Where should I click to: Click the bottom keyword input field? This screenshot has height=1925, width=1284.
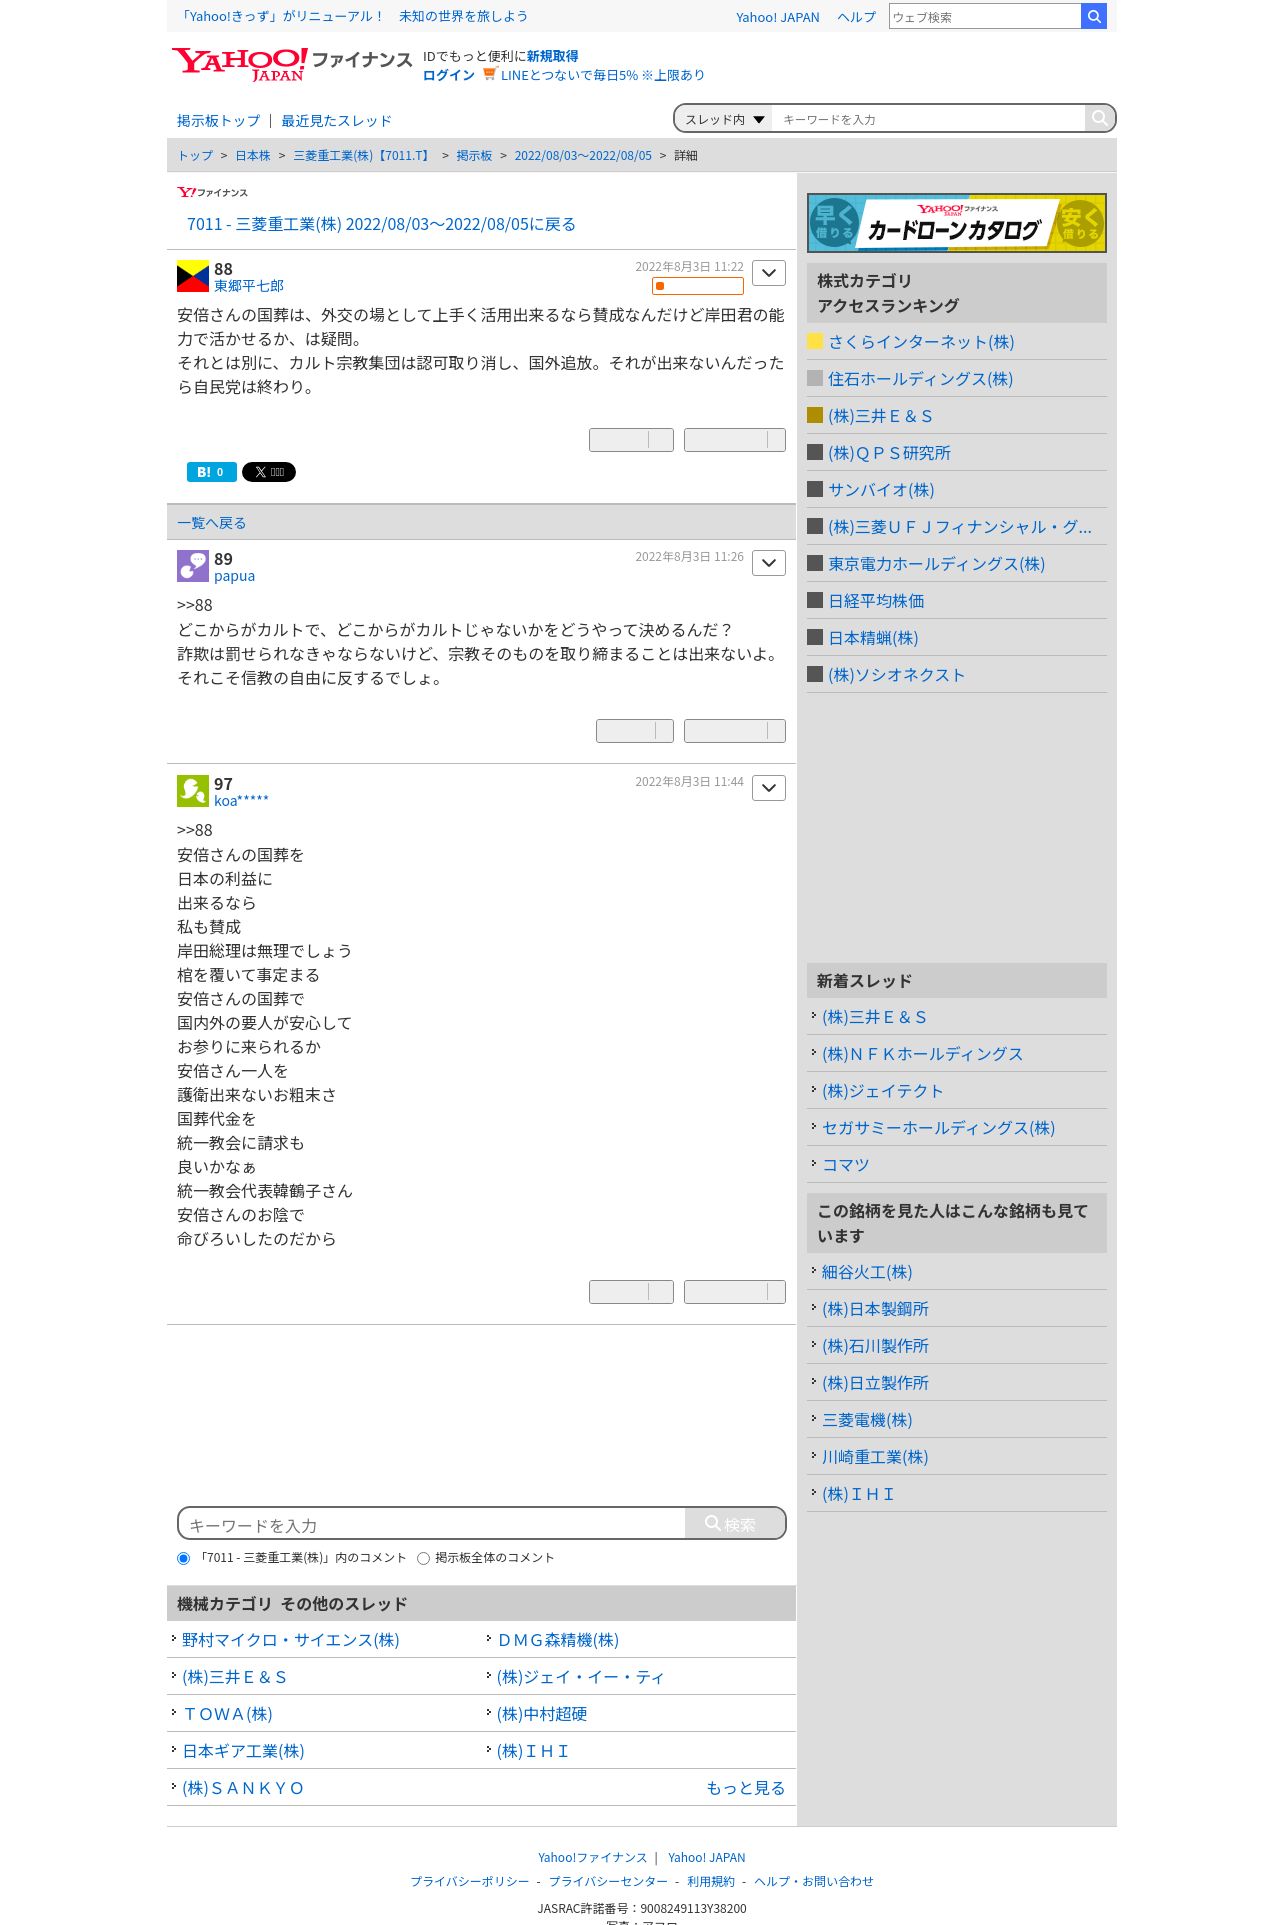(x=433, y=1524)
